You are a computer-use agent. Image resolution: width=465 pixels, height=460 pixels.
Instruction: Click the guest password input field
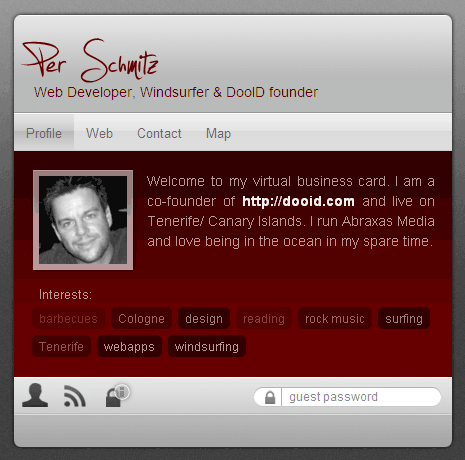[361, 397]
